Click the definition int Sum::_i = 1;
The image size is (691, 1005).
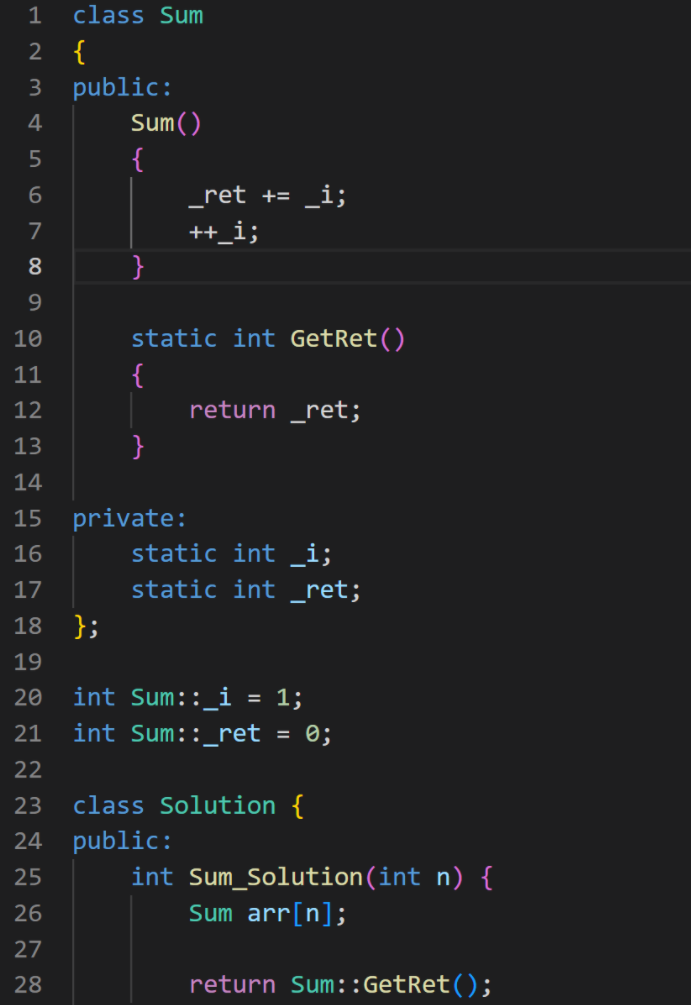tap(187, 697)
